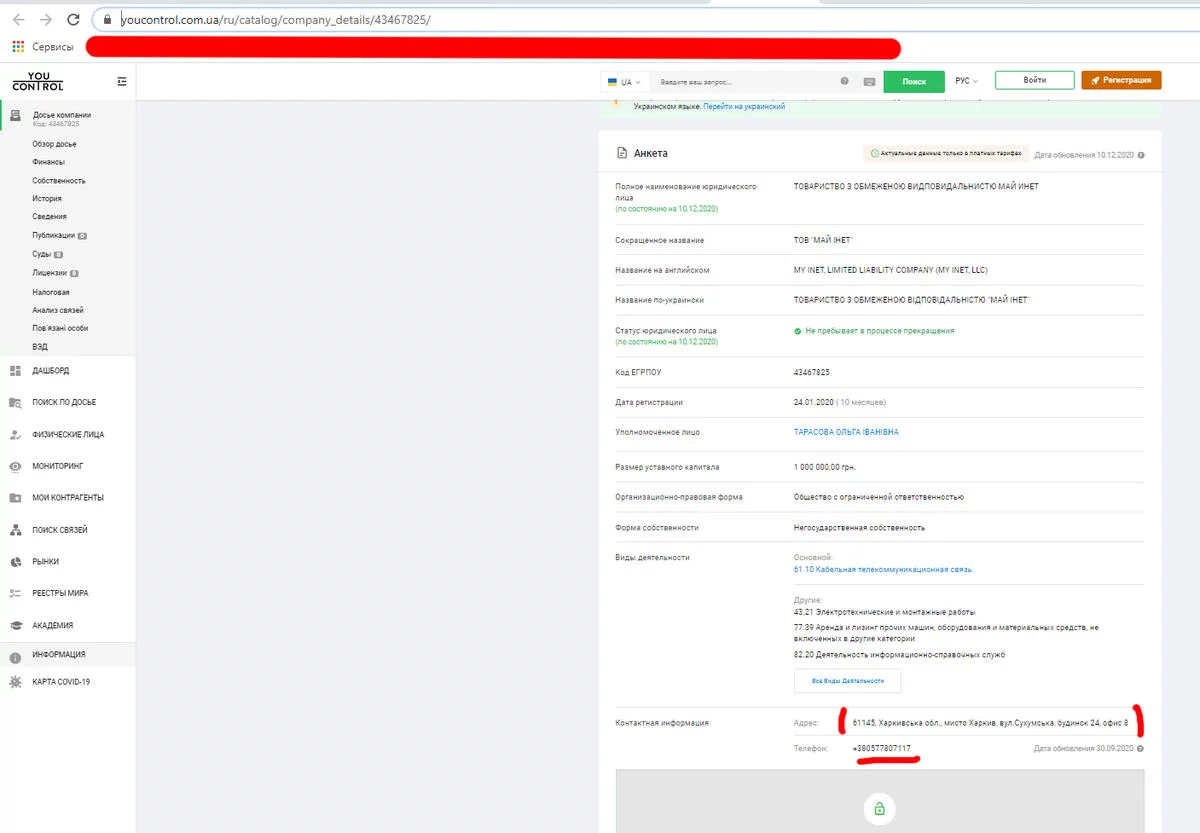The image size is (1200, 833).
Task: Click the Мониторинг eye icon
Action: [15, 466]
